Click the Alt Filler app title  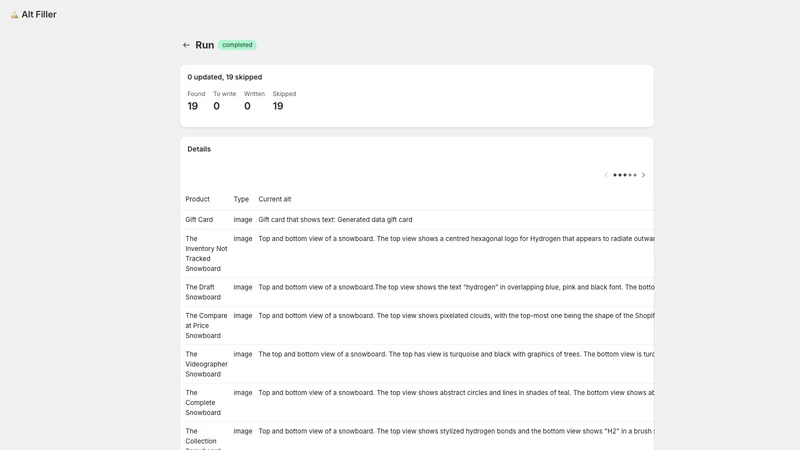39,15
